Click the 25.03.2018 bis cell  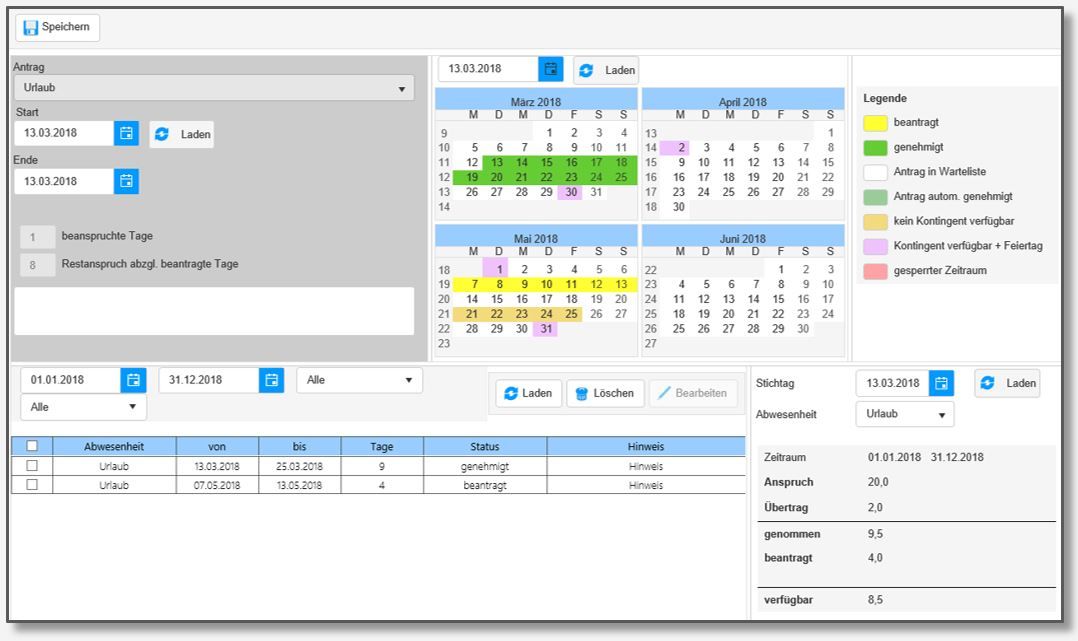point(299,466)
